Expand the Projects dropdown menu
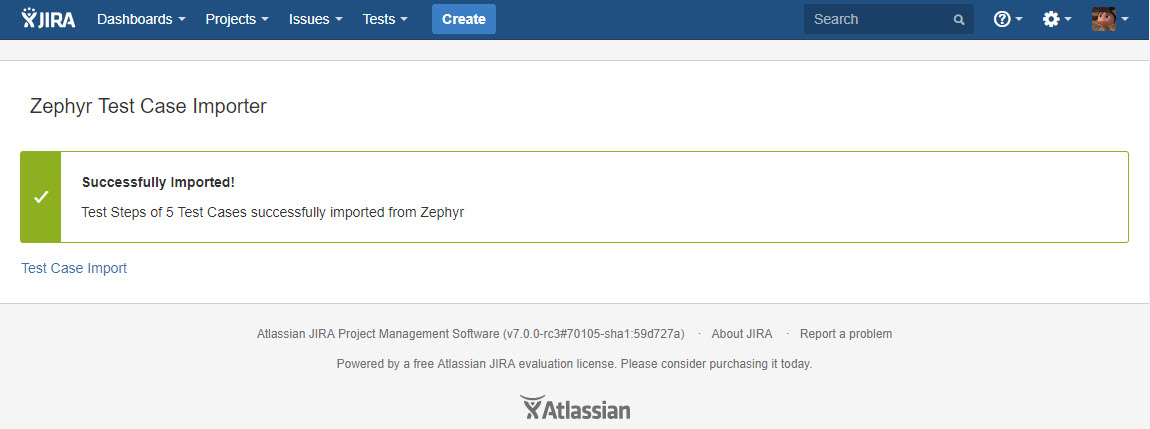This screenshot has height=429, width=1150. coord(236,19)
